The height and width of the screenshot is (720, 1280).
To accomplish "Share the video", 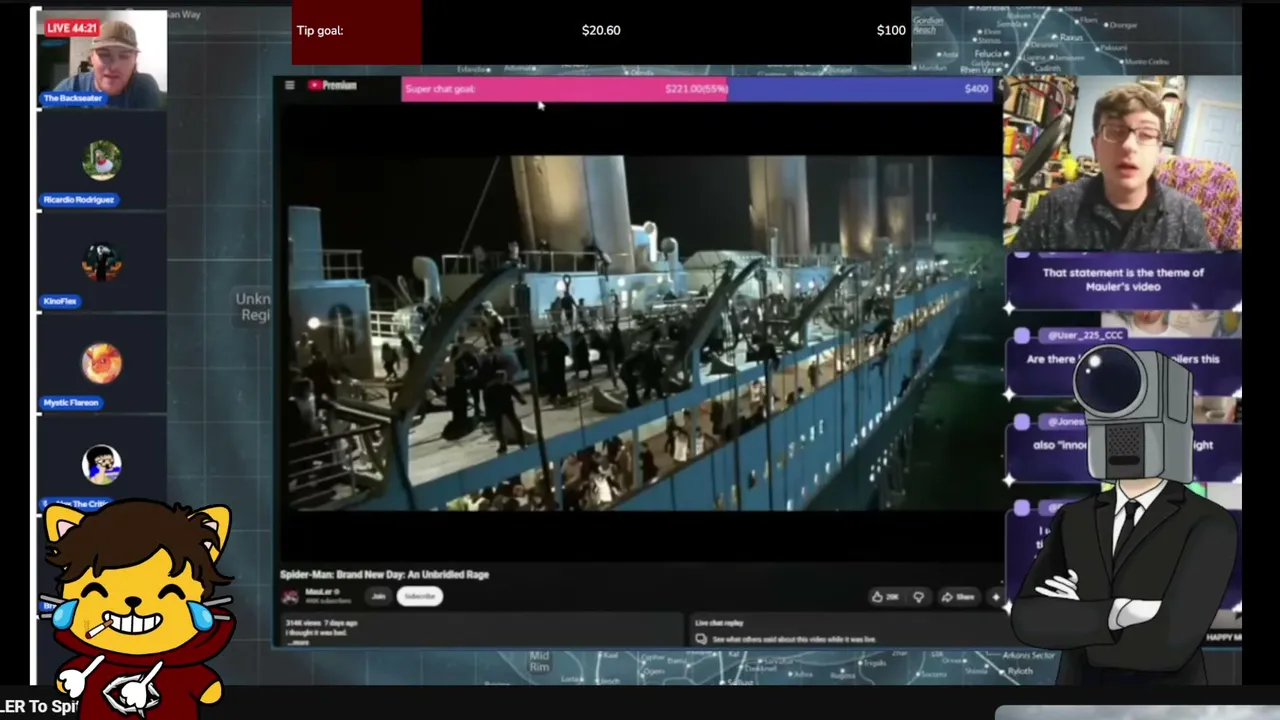I will (x=958, y=597).
